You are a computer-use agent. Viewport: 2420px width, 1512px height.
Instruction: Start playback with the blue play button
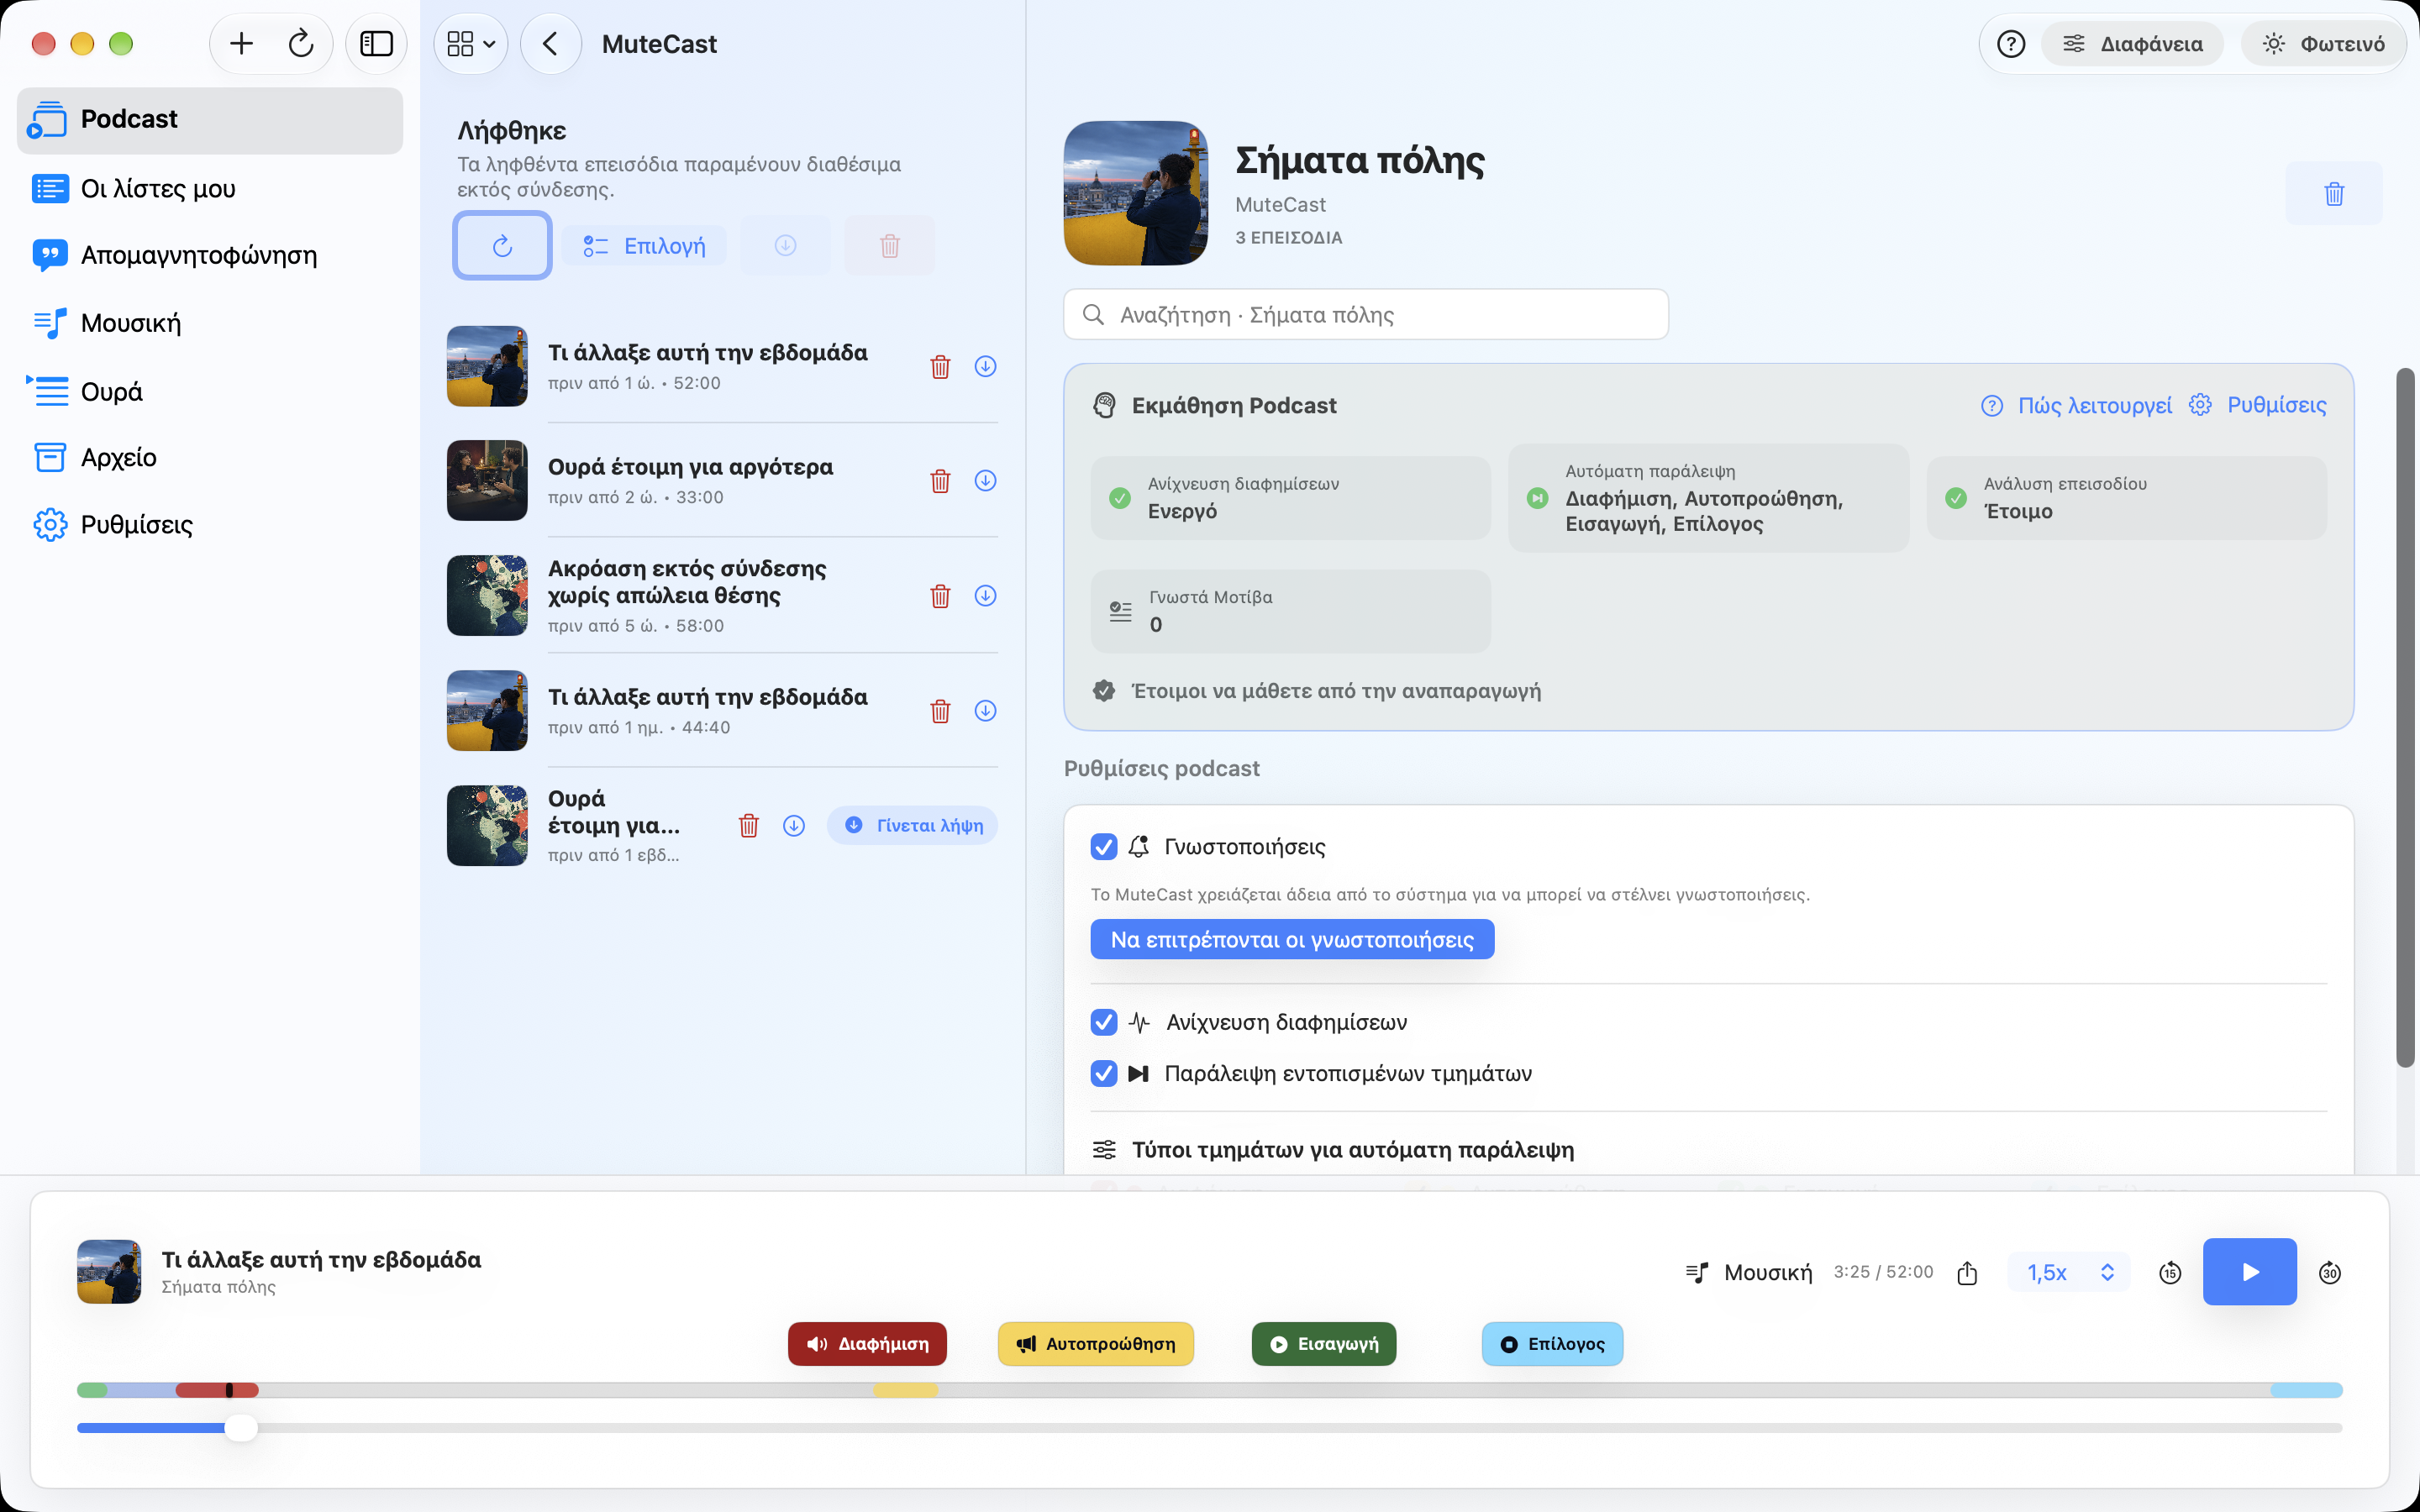[2249, 1271]
